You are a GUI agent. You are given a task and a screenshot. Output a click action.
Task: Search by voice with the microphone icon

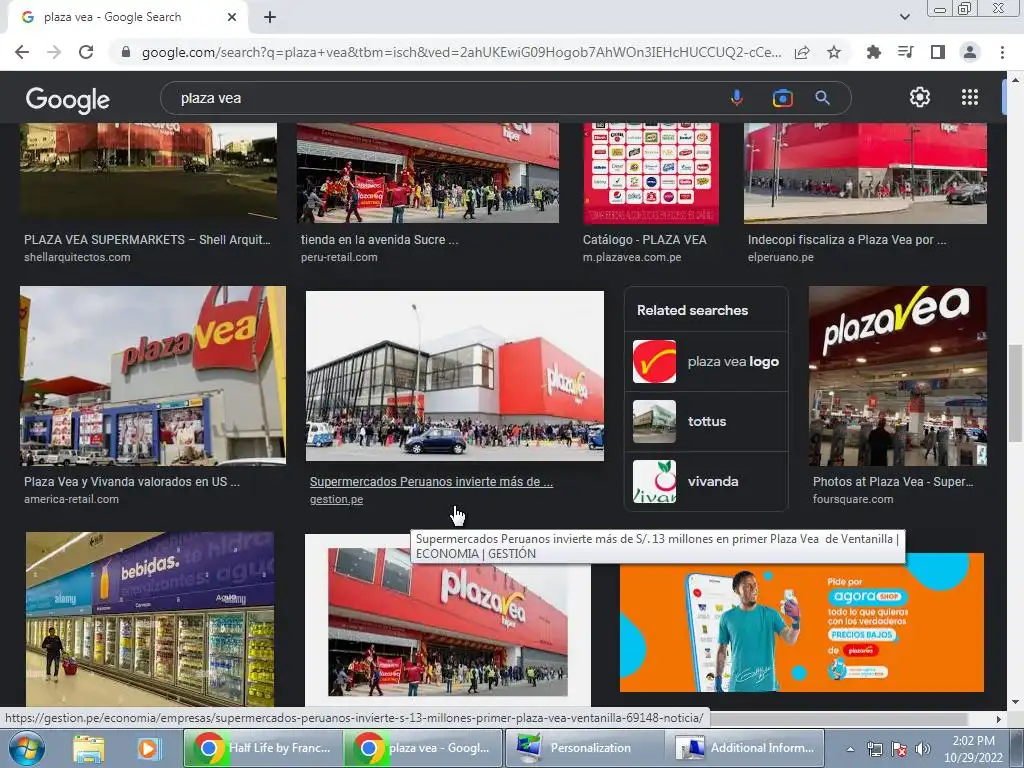pos(737,98)
